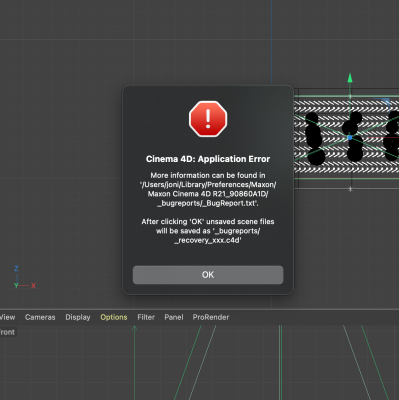Select the blue center point of the axis gizmo
Image resolution: width=399 pixels, height=400 pixels.
[350, 137]
